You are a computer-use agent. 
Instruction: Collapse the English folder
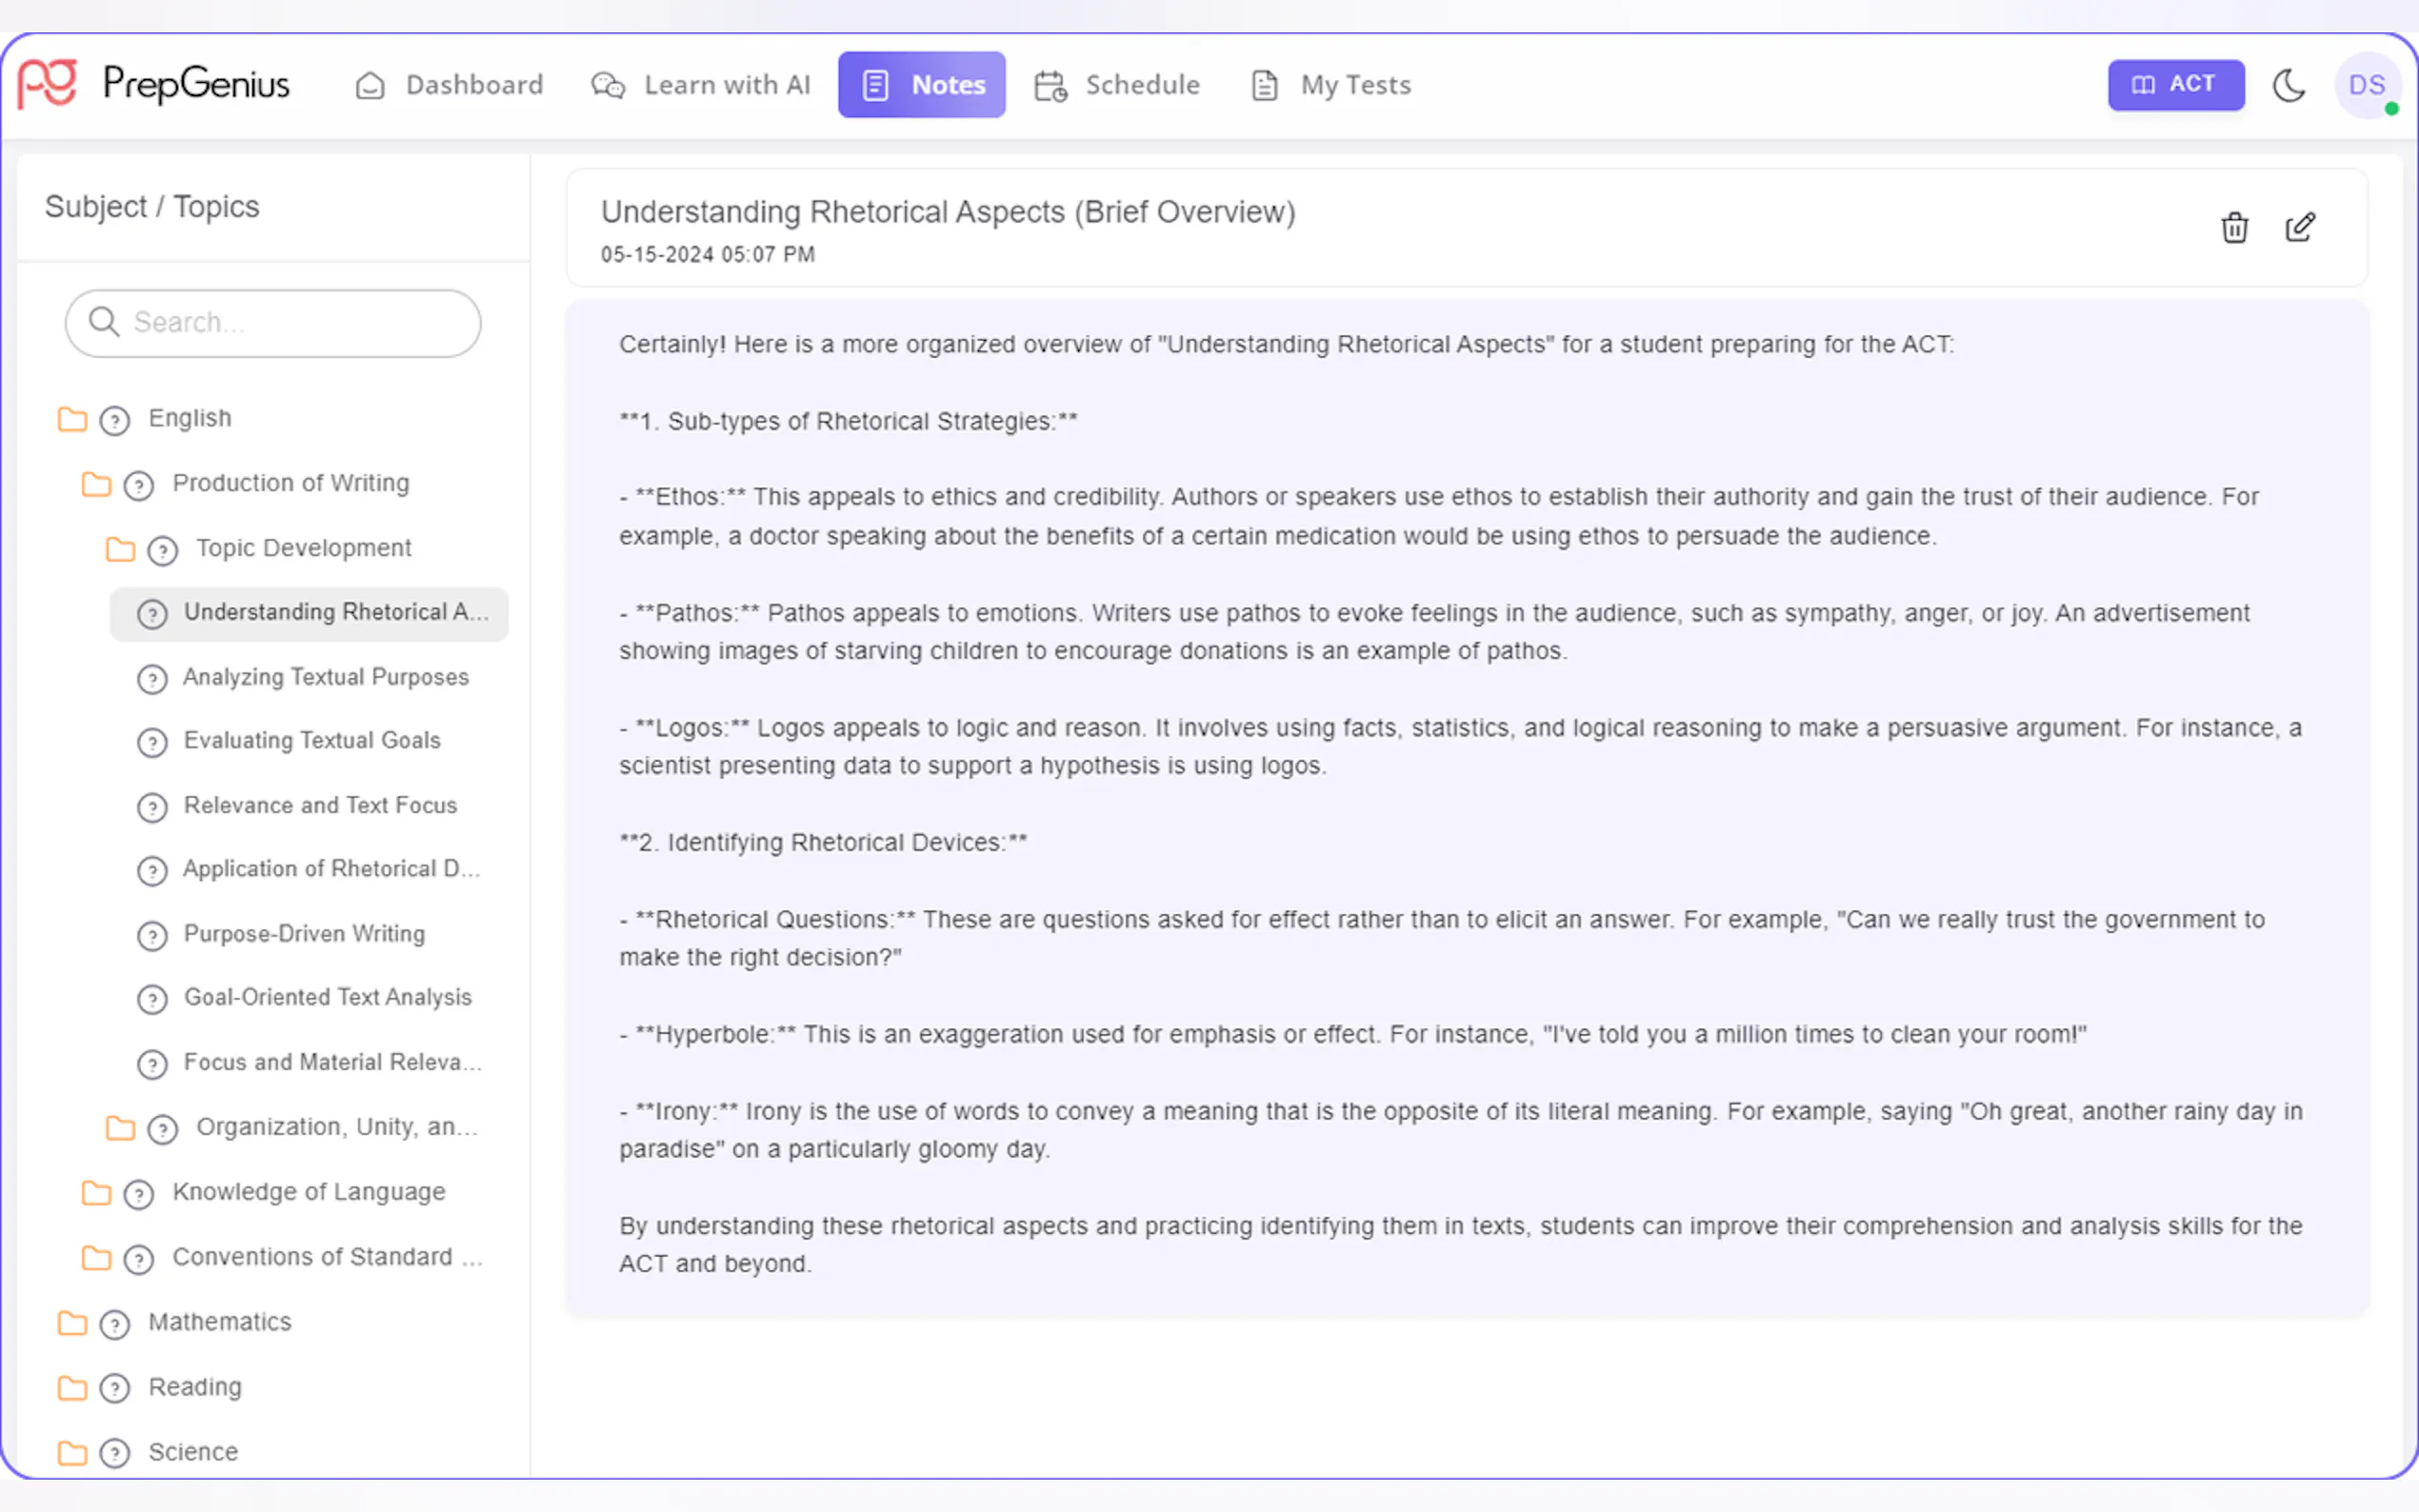click(72, 419)
